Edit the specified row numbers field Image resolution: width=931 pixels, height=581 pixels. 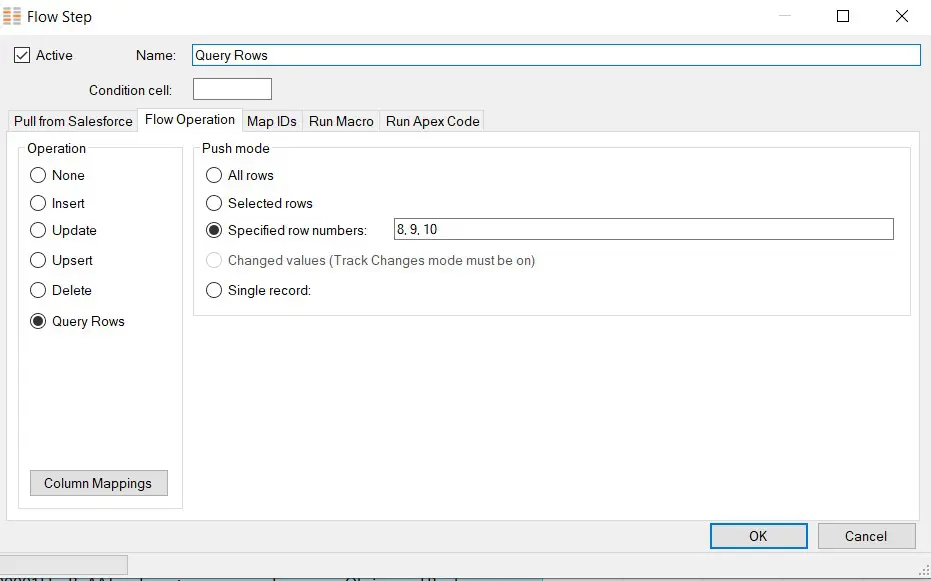644,229
